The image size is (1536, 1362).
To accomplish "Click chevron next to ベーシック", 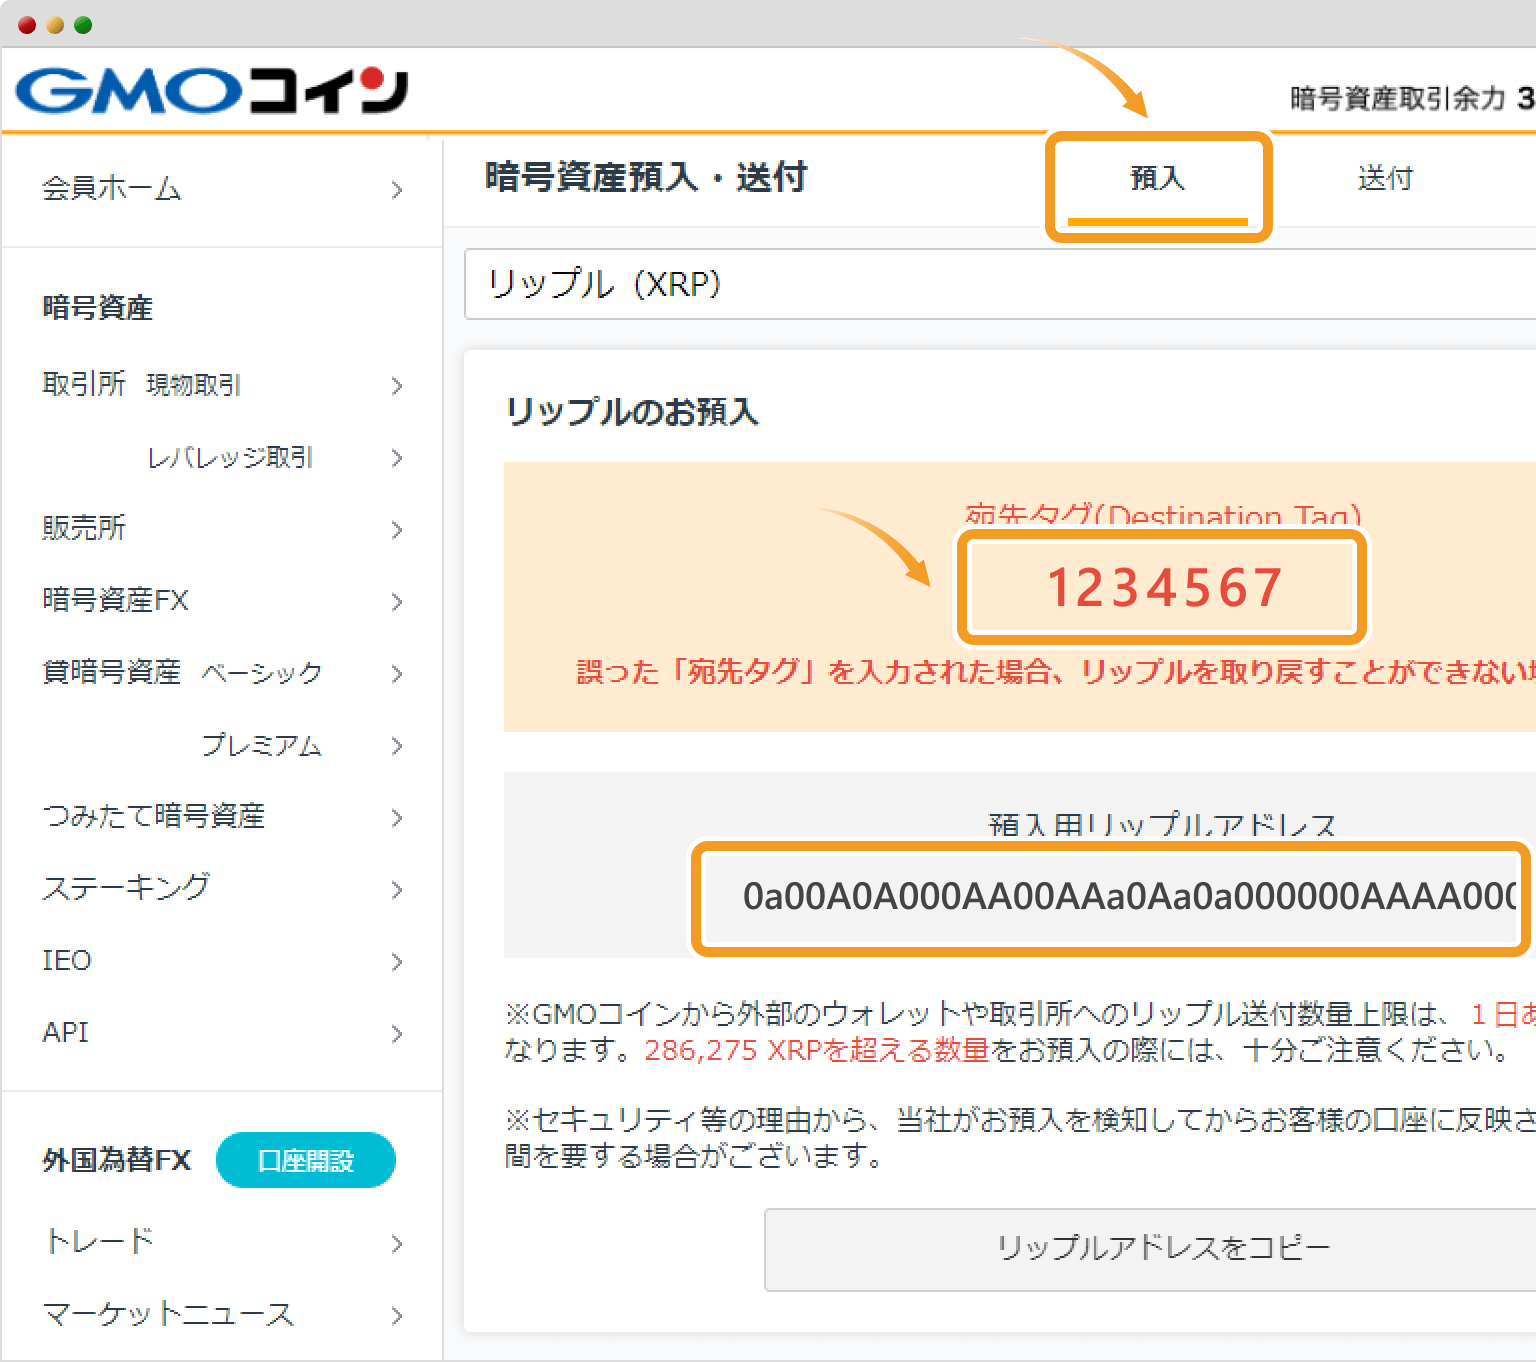I will tap(397, 674).
